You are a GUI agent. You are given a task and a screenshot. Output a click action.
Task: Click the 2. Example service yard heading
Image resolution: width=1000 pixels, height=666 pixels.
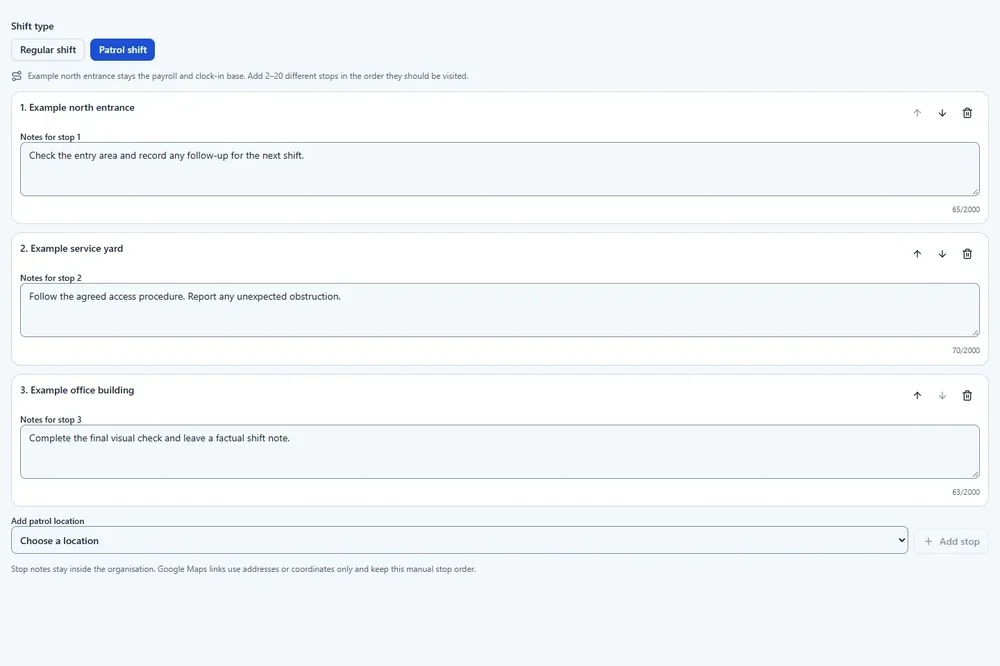tap(71, 248)
